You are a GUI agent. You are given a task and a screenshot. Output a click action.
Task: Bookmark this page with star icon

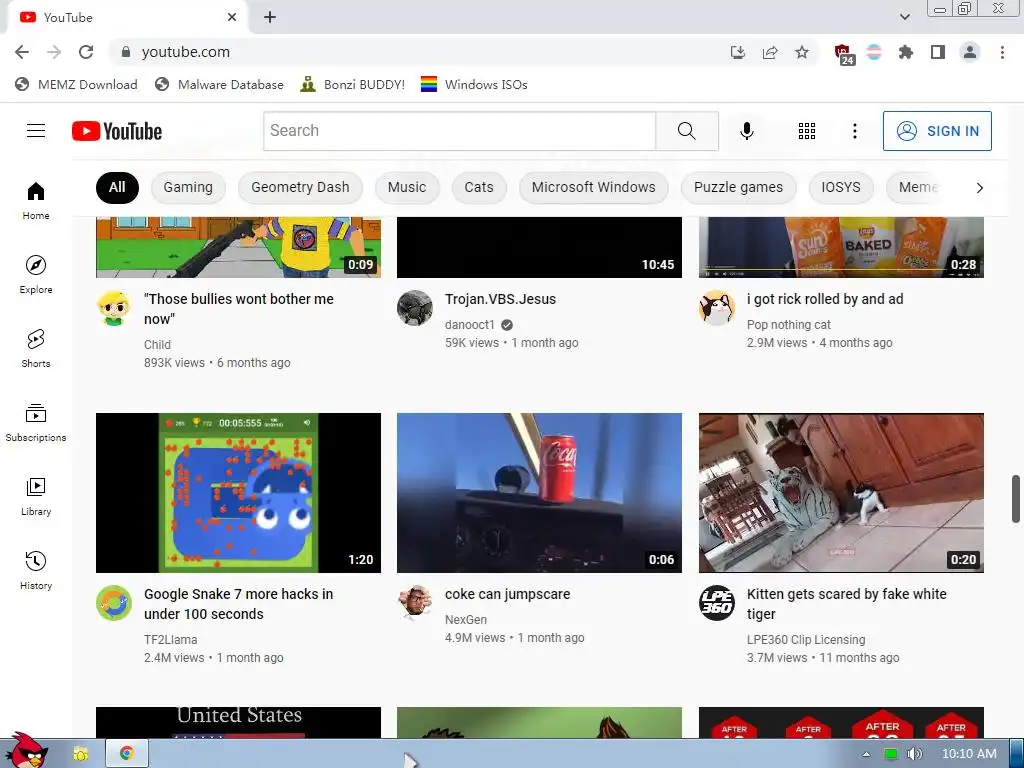(802, 52)
